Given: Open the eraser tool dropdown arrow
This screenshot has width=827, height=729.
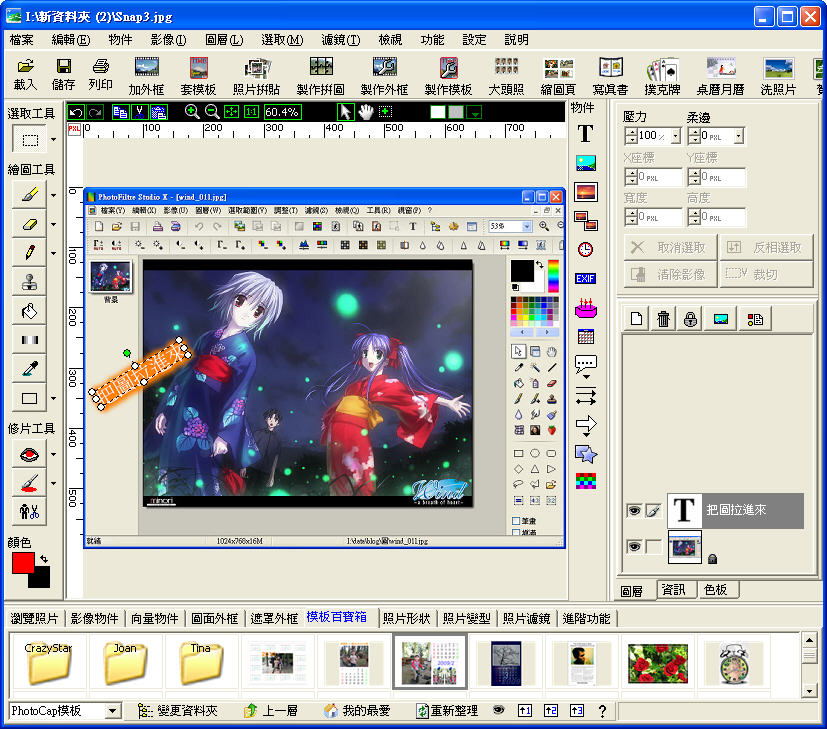Looking at the screenshot, I should click(x=53, y=224).
